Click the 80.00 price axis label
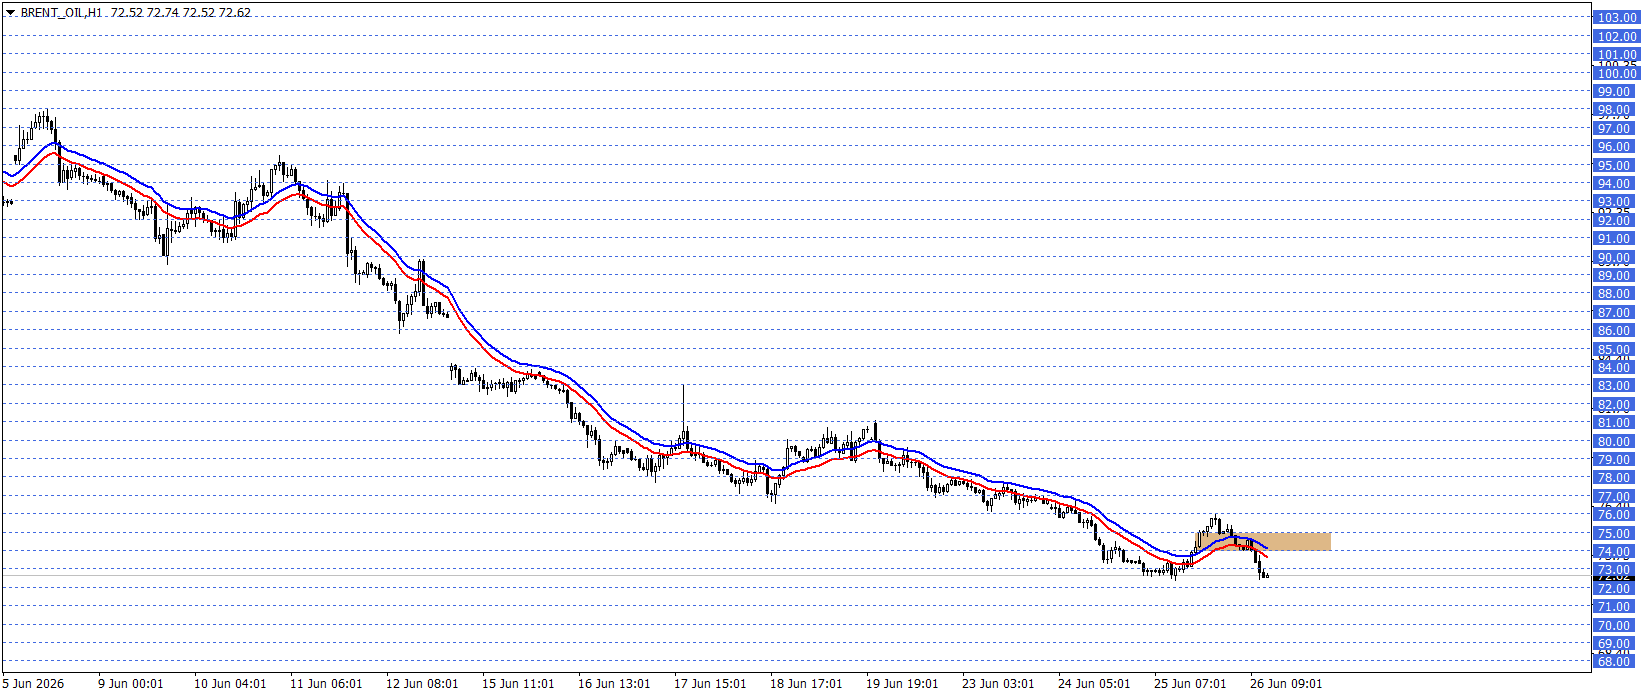 (x=1614, y=442)
